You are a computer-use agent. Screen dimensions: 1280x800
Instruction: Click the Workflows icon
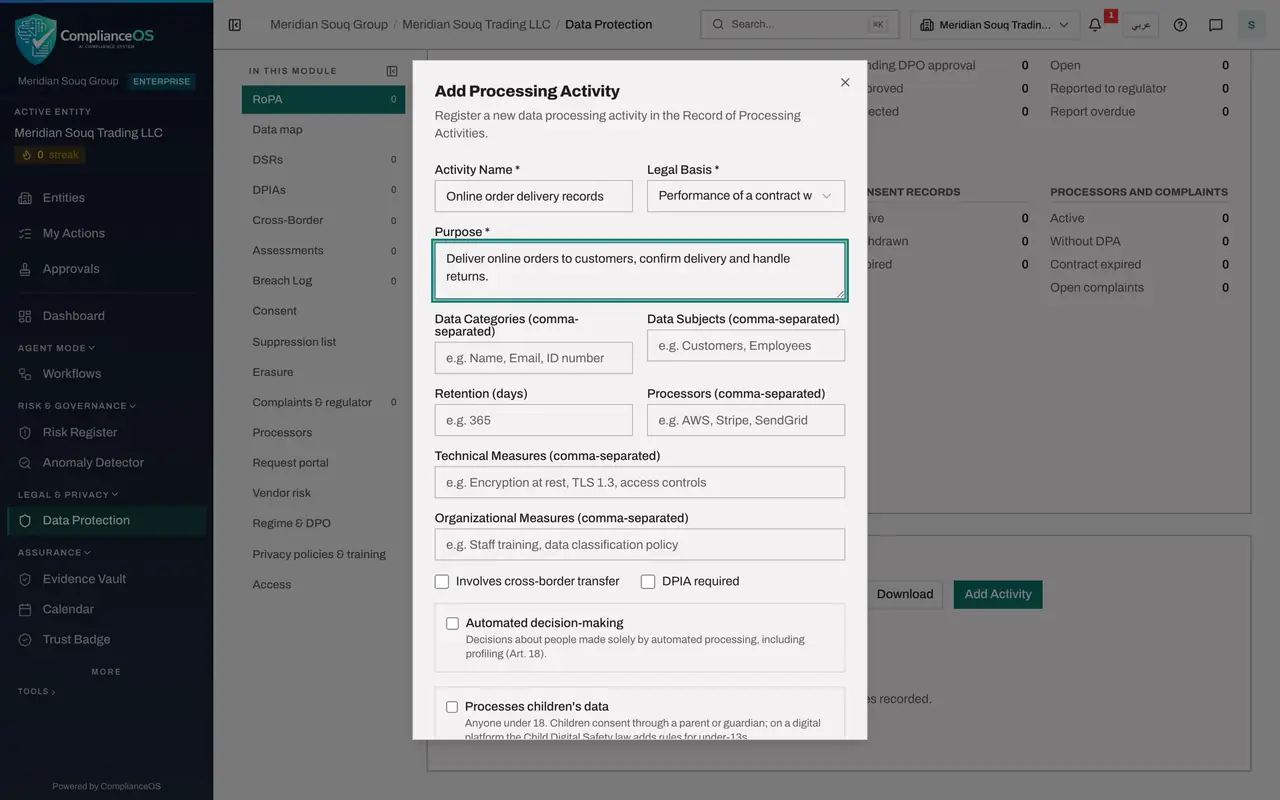point(25,374)
